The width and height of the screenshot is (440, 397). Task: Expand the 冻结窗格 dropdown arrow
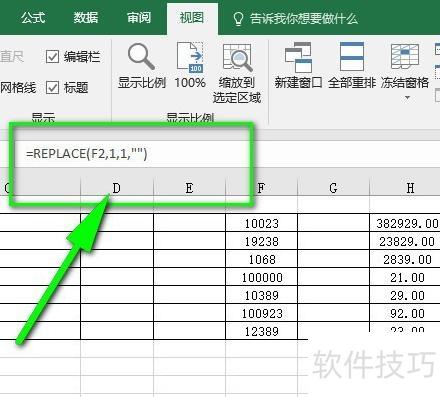(407, 98)
